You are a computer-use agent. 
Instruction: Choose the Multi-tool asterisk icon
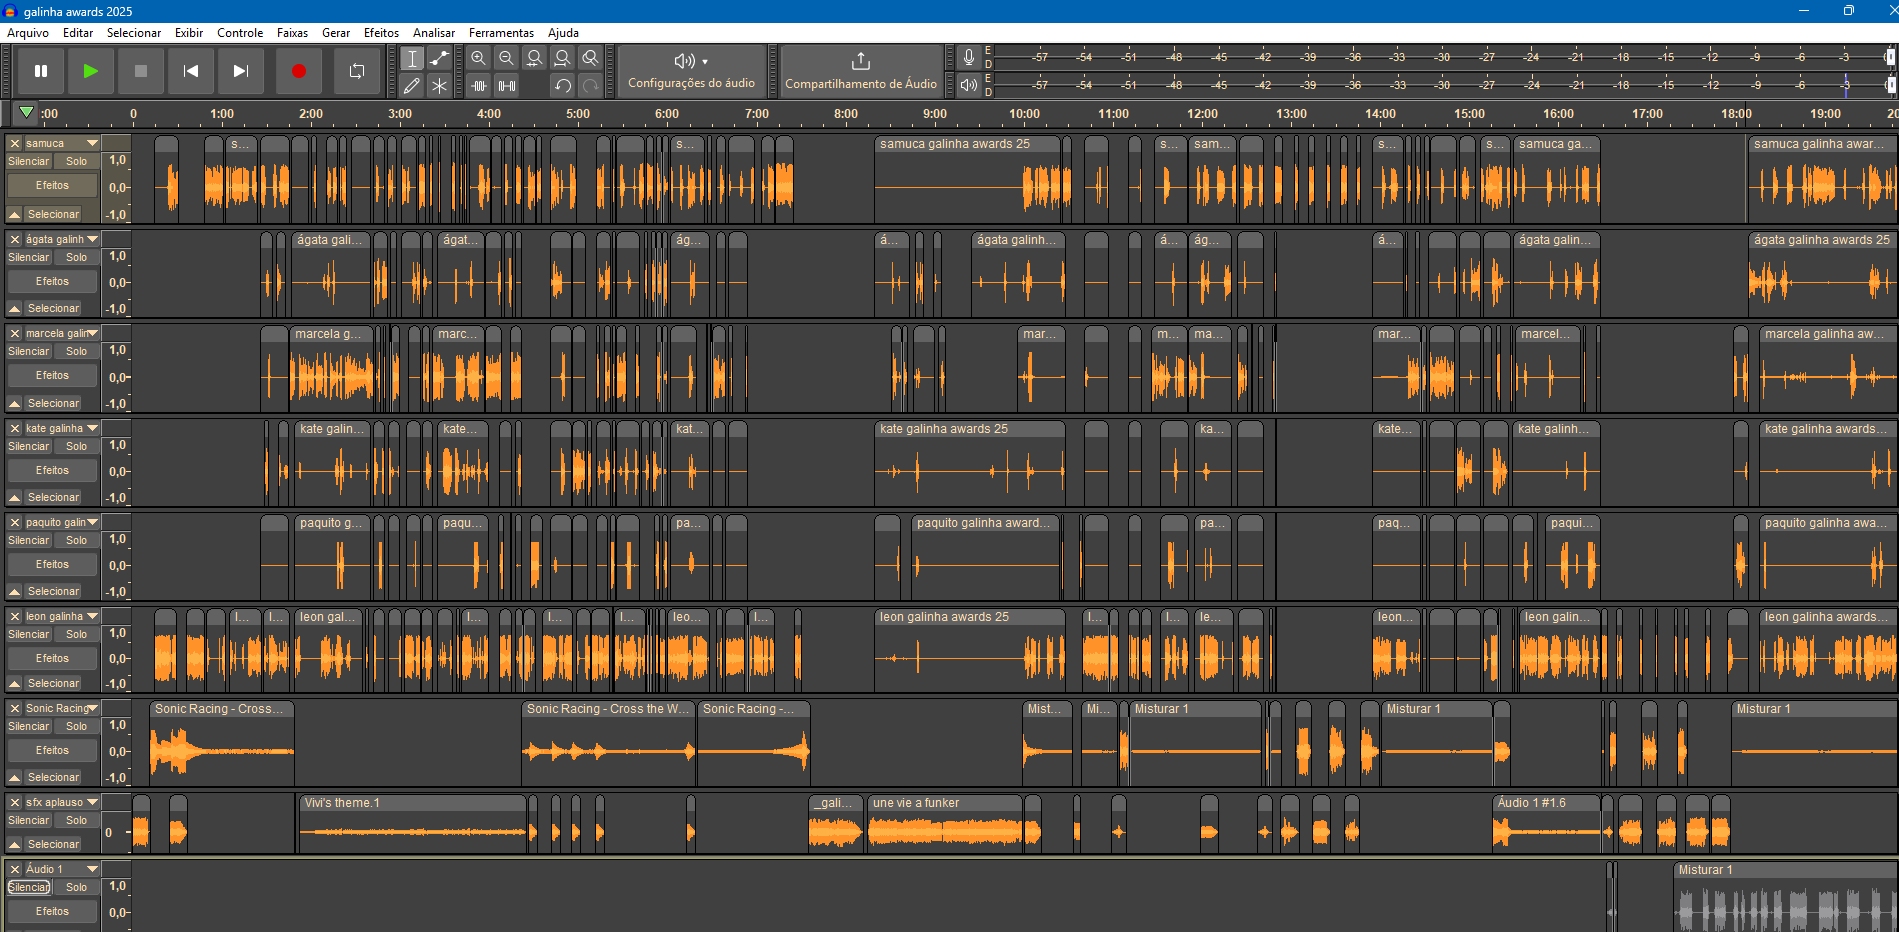(439, 86)
